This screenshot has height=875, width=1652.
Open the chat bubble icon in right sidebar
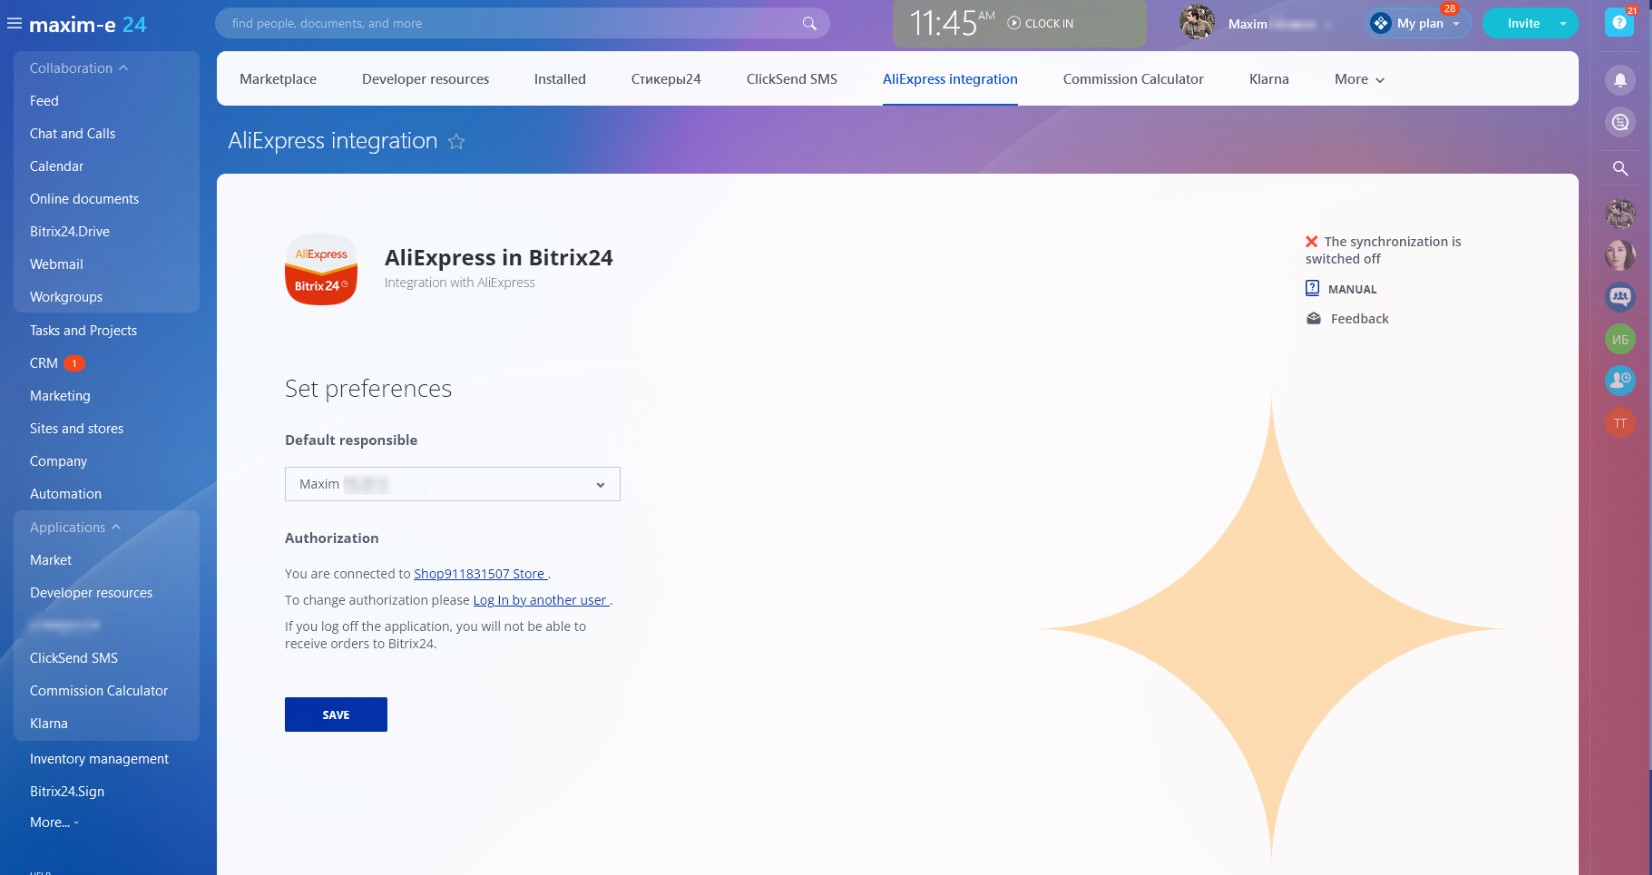pos(1620,122)
